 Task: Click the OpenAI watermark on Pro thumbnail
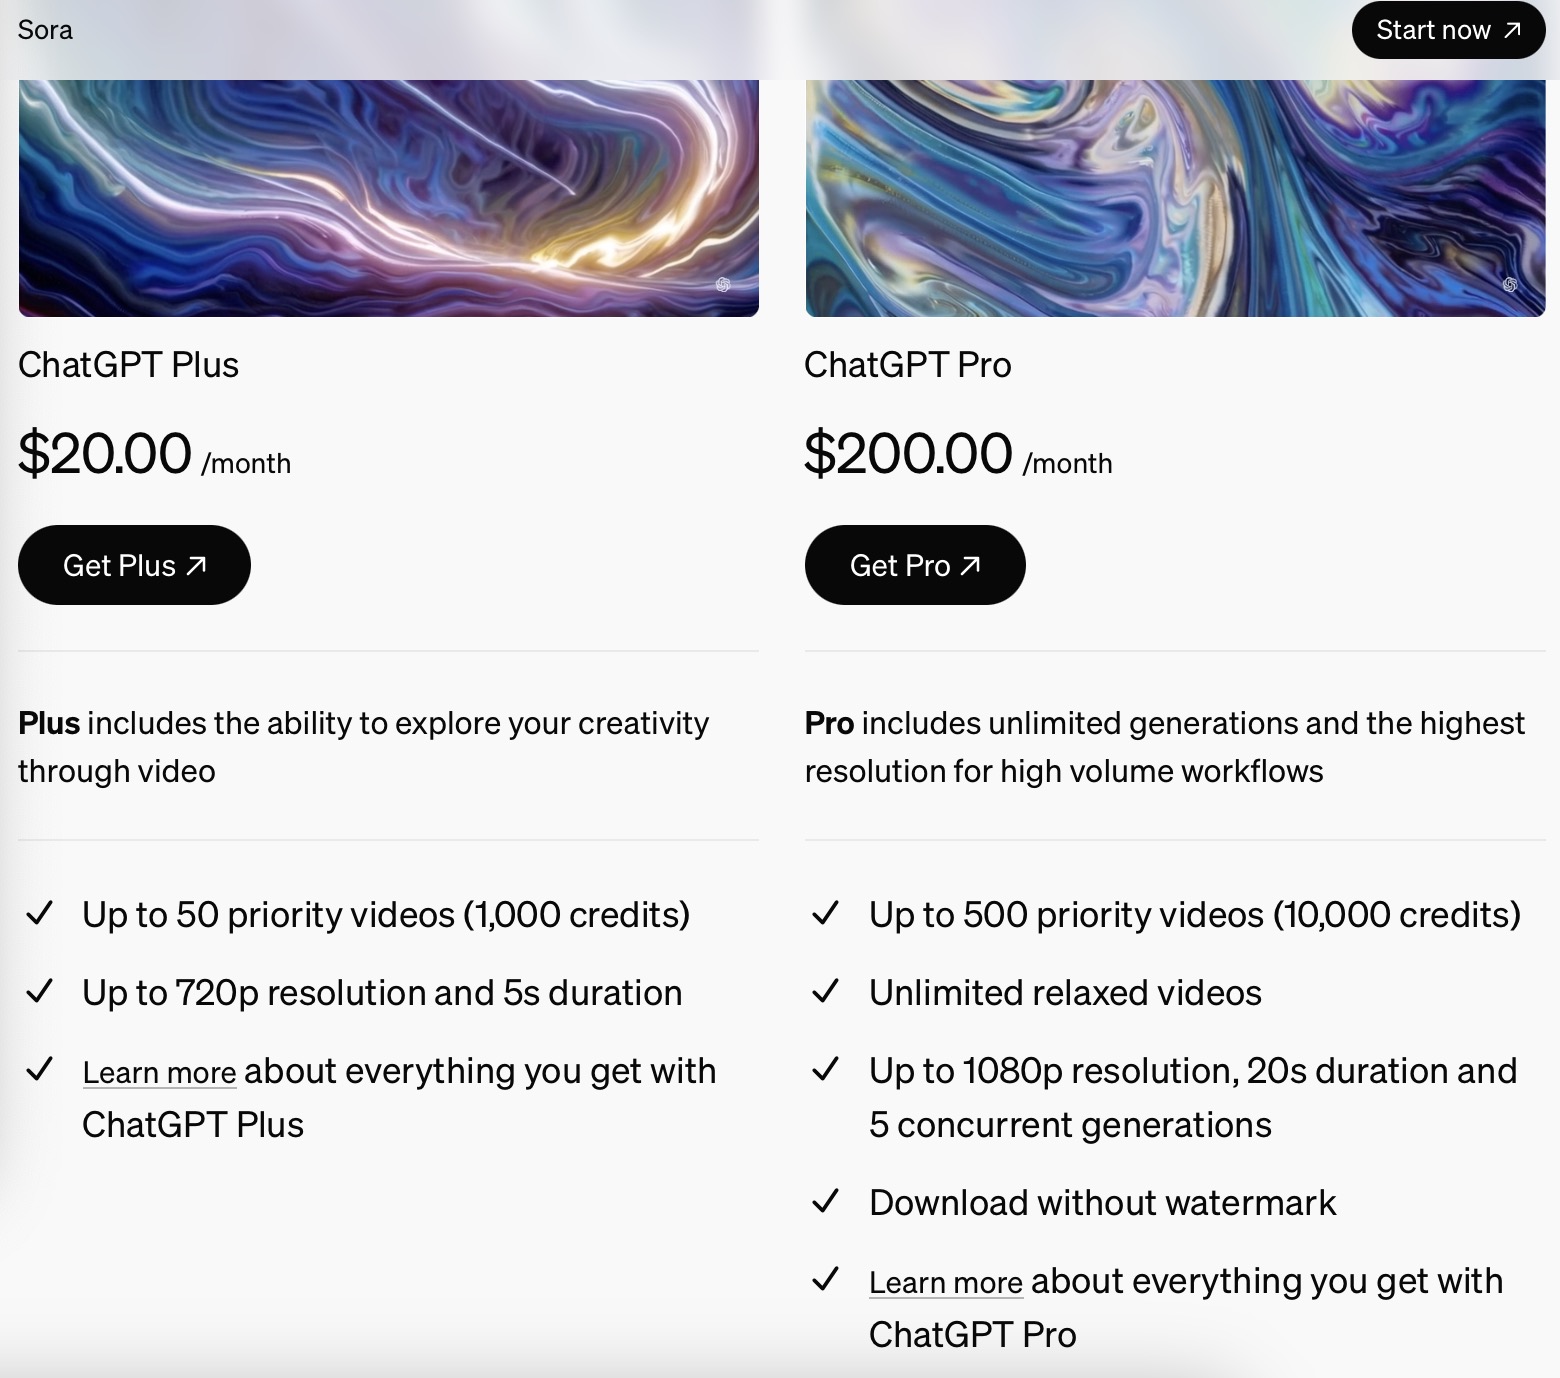(1510, 285)
